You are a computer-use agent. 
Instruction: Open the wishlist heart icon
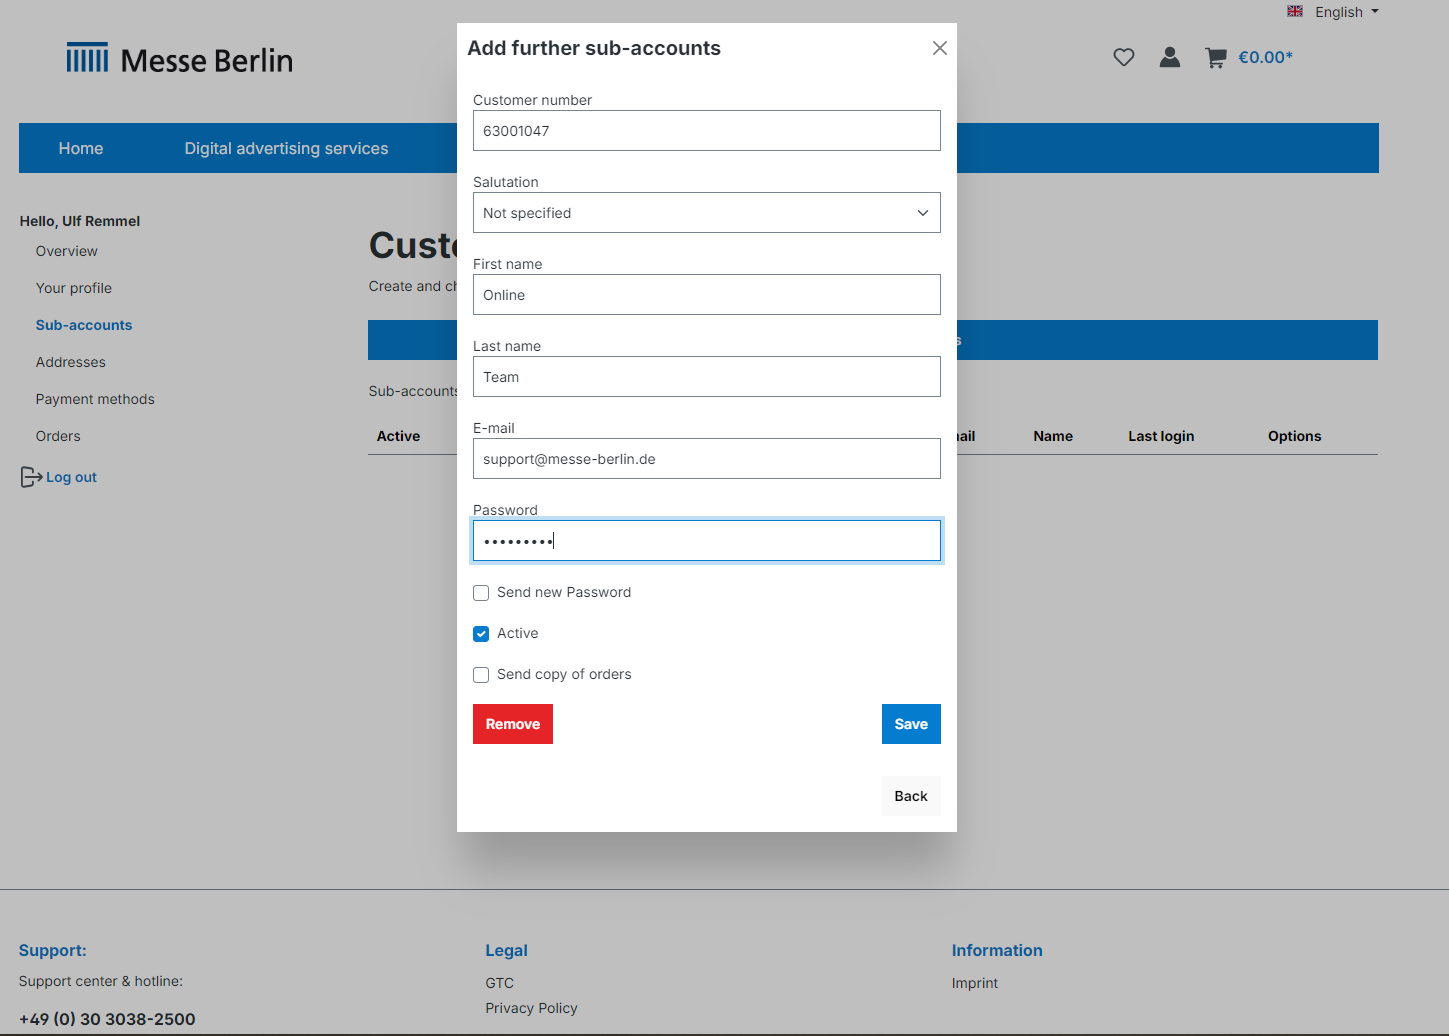[1124, 58]
